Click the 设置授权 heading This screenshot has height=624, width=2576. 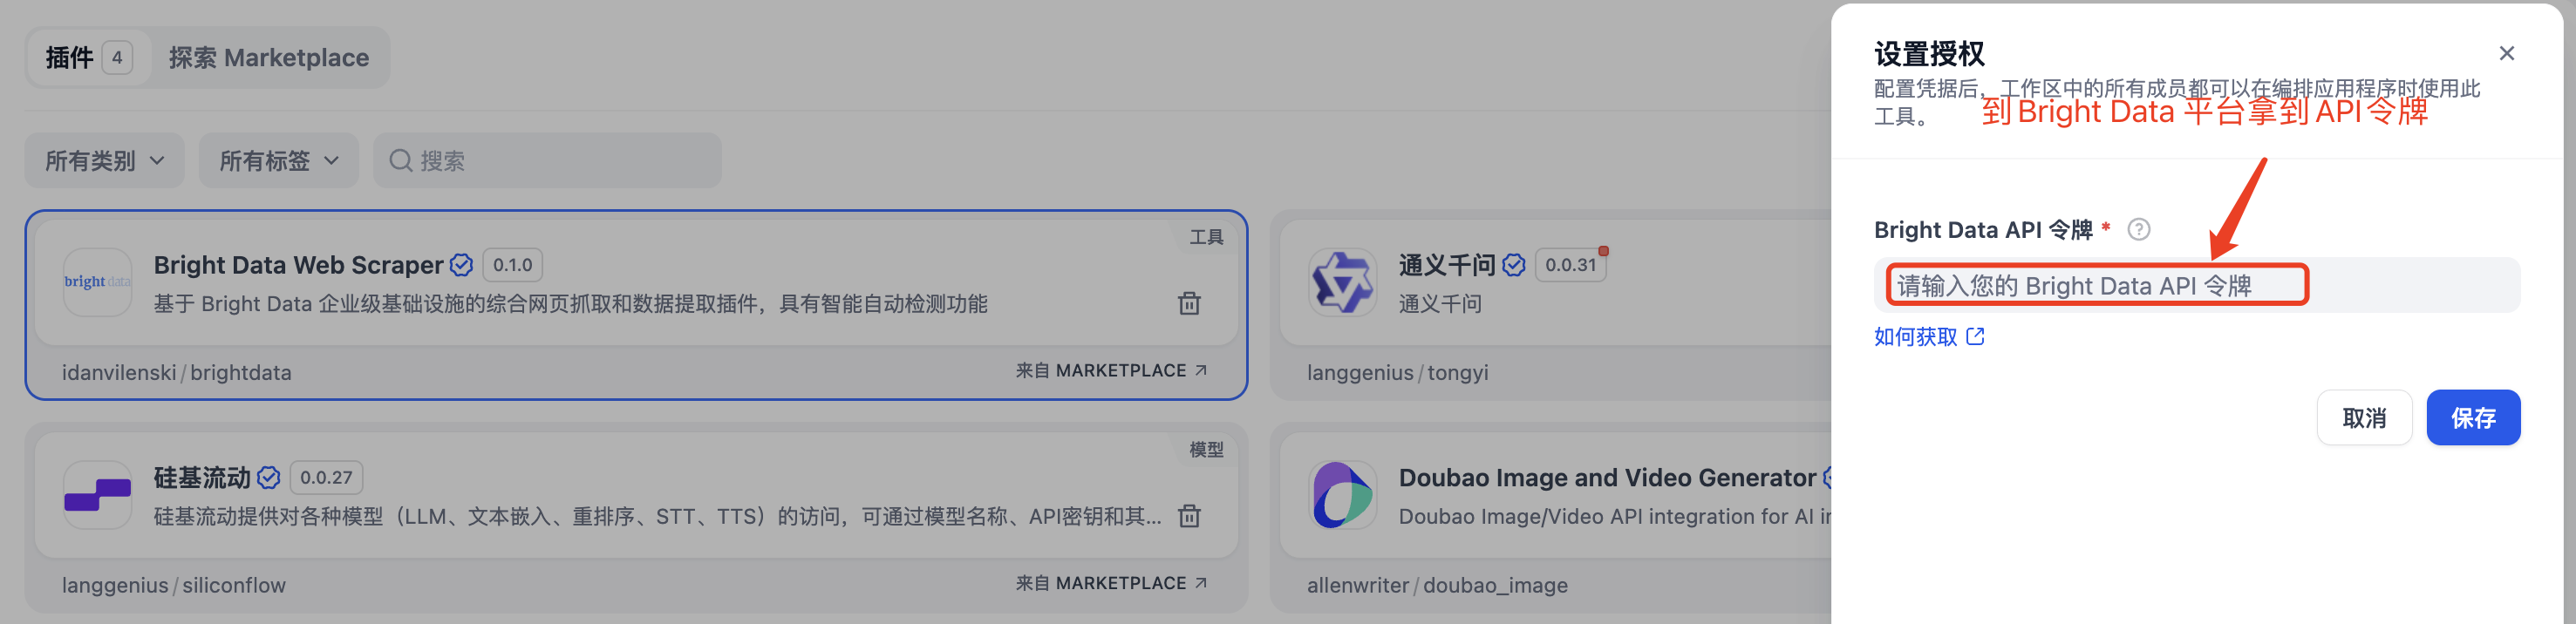click(x=1929, y=53)
